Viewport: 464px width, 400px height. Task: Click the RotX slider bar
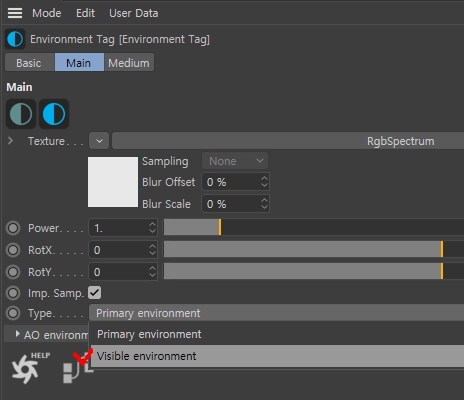(313, 249)
